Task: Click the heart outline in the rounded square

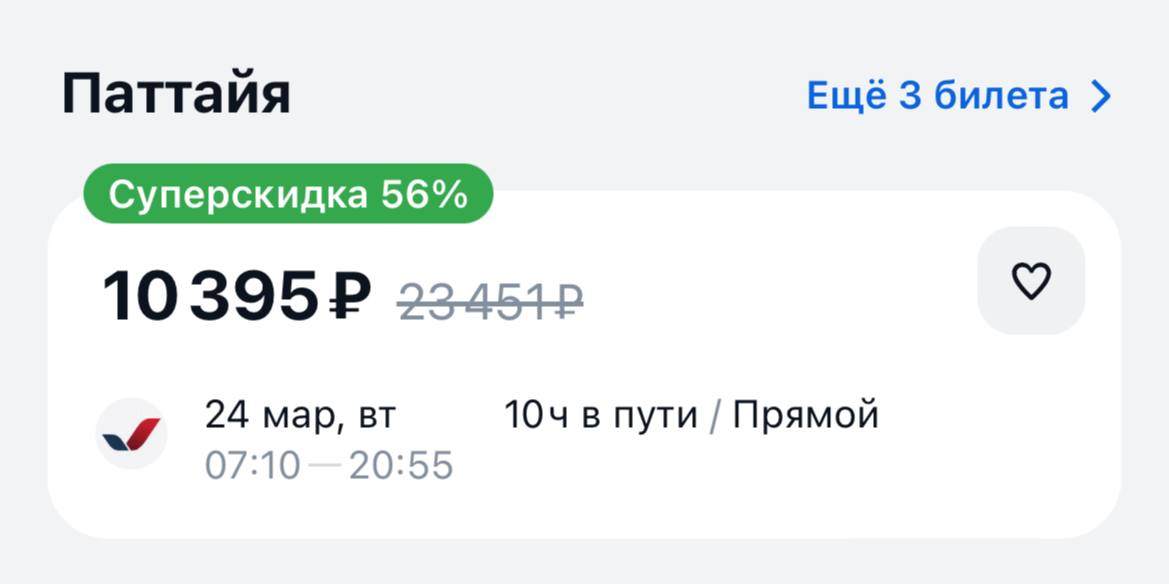Action: pos(1031,280)
